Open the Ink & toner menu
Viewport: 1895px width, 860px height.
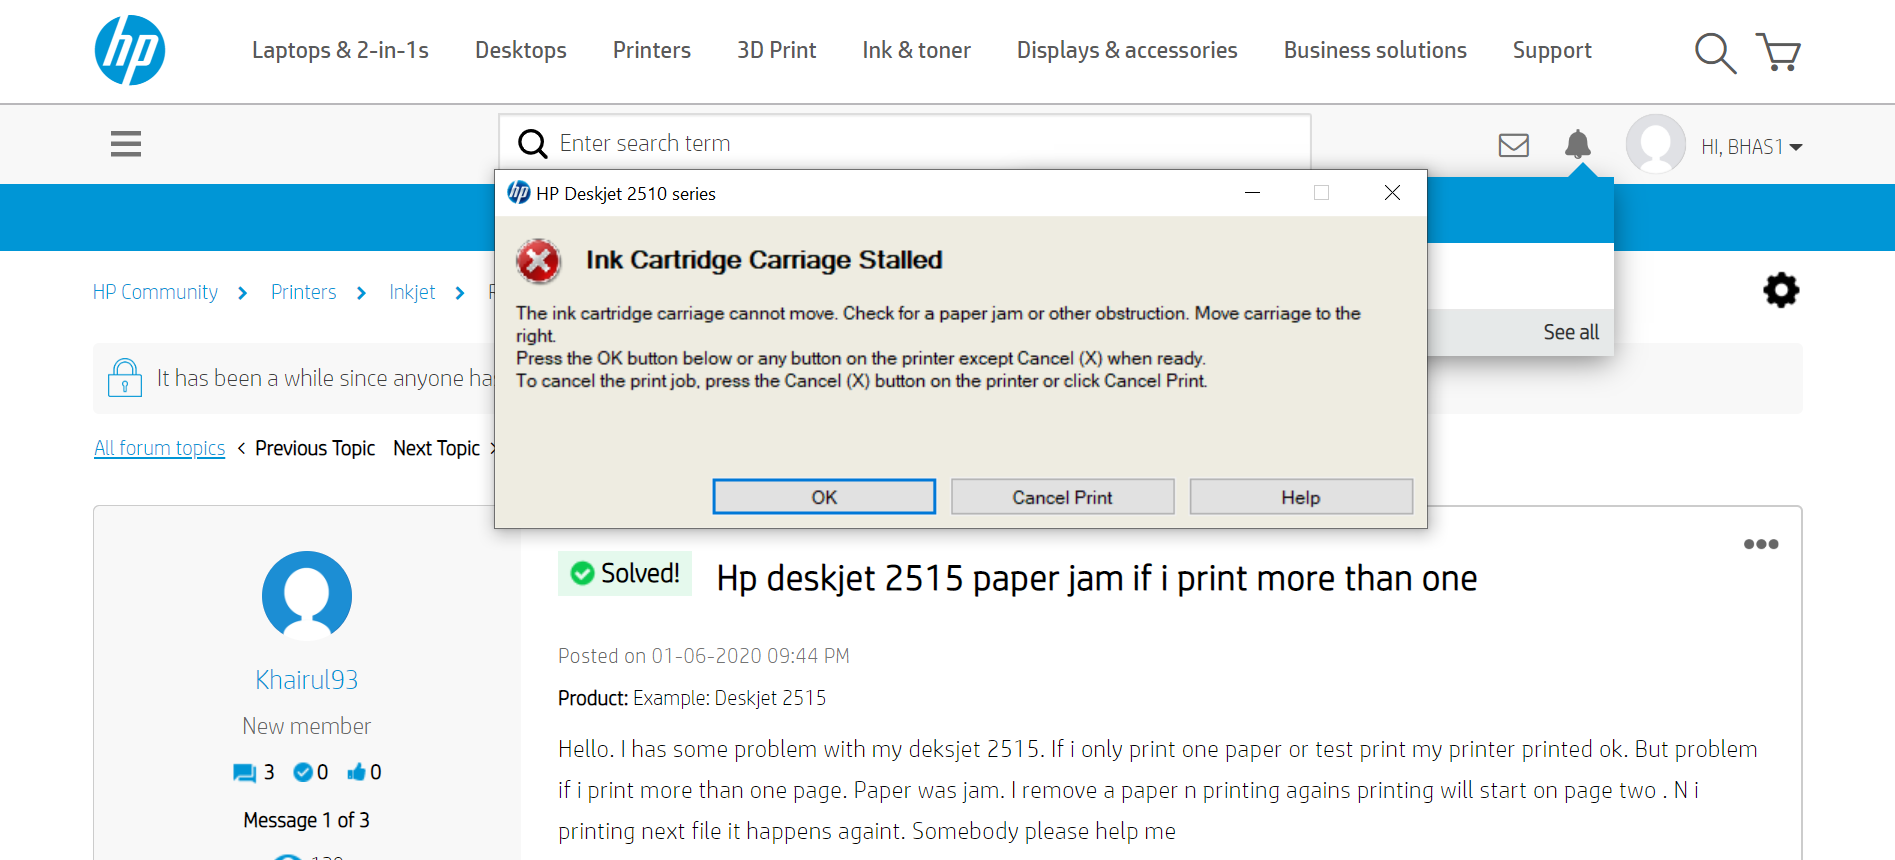(917, 50)
